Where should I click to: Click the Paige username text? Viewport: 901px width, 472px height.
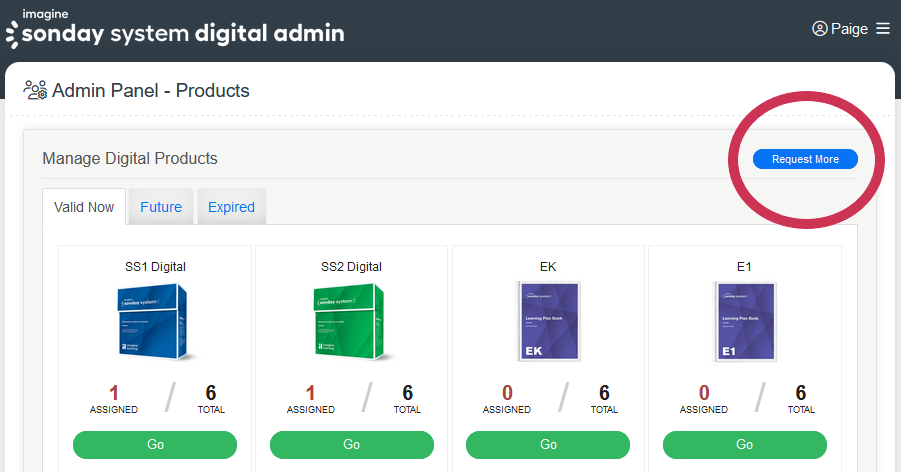click(x=849, y=29)
